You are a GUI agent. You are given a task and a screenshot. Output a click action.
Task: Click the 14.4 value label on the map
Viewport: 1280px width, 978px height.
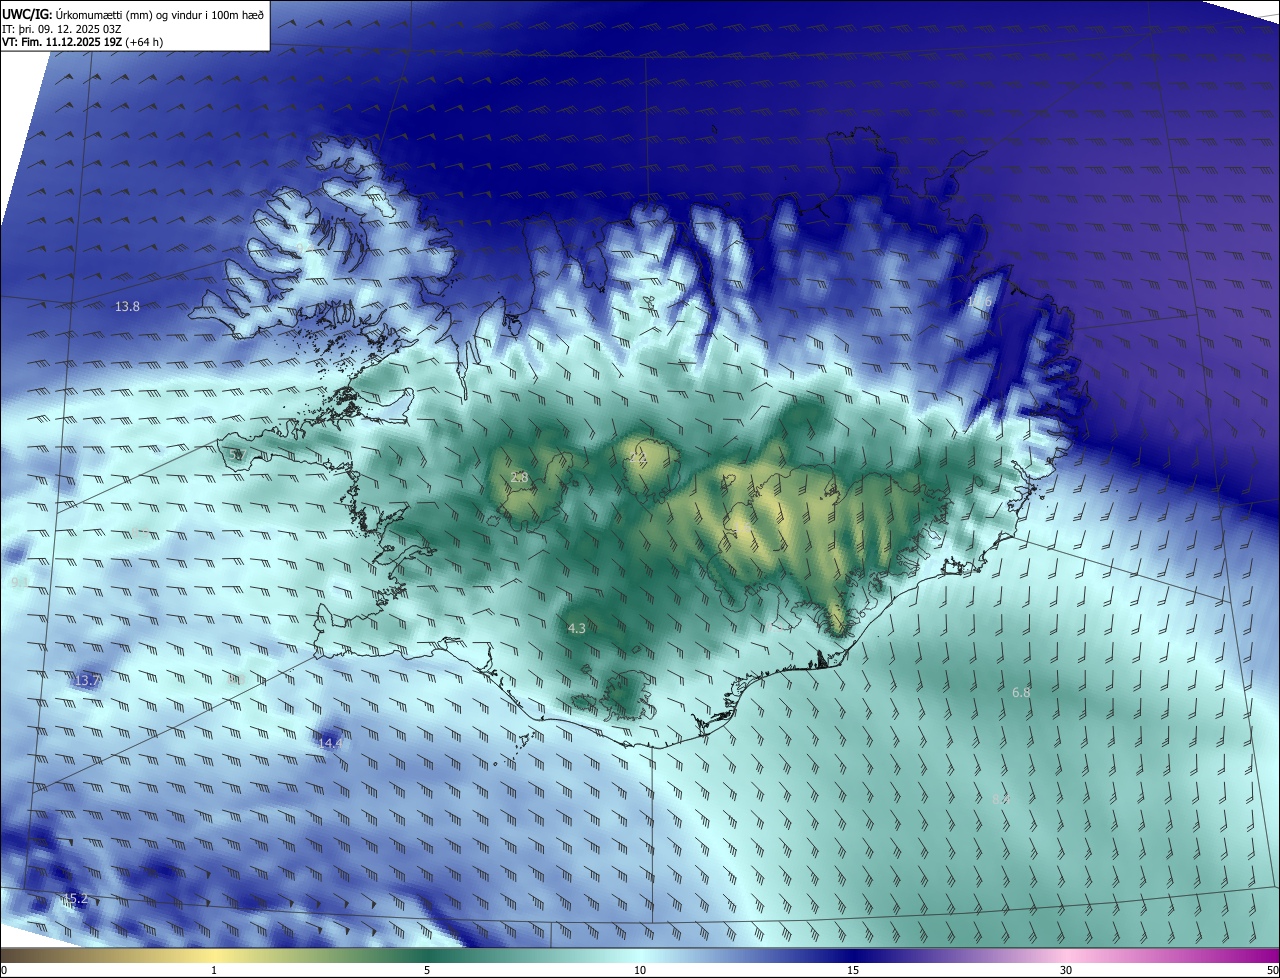tap(331, 744)
